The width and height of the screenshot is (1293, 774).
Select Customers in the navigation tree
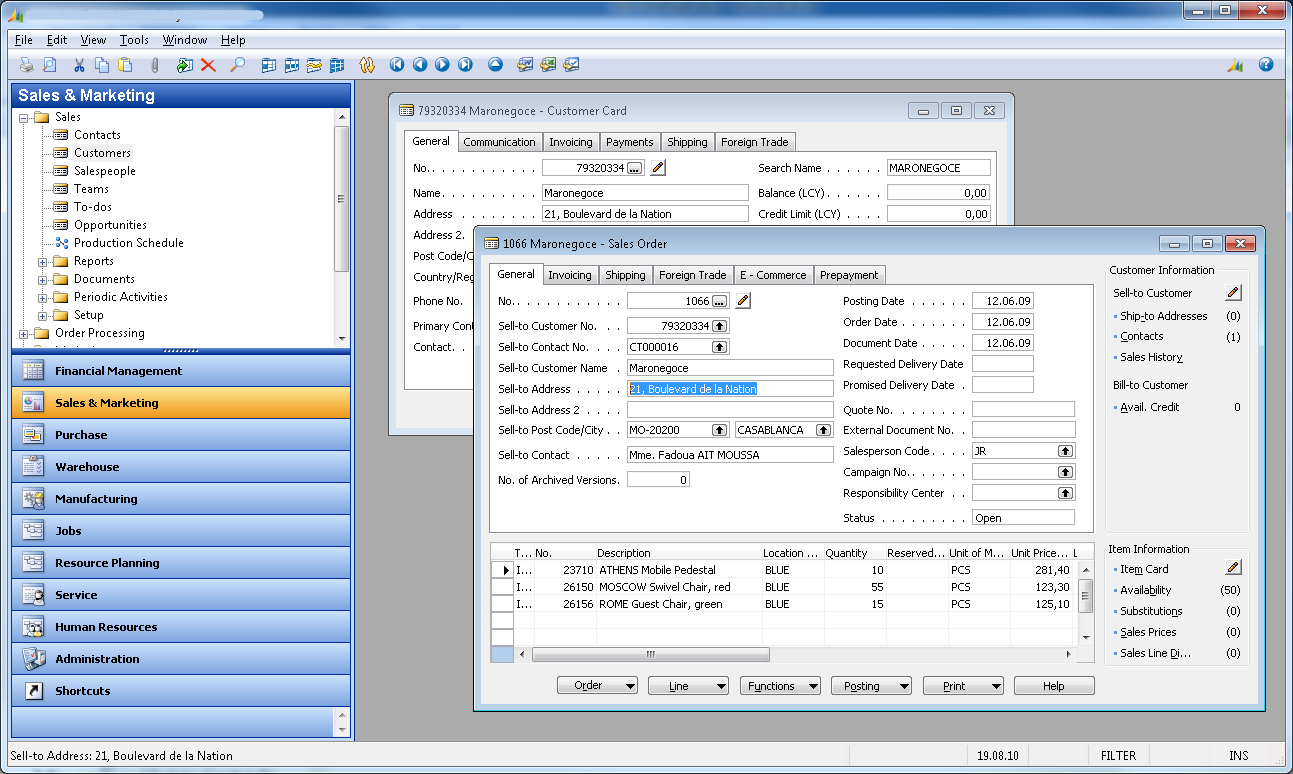(102, 153)
